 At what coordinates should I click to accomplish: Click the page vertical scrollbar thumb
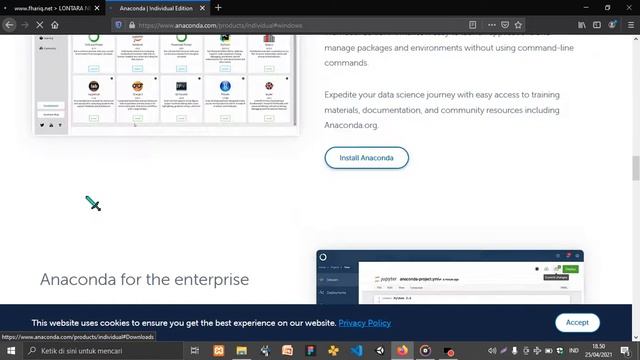(x=636, y=168)
